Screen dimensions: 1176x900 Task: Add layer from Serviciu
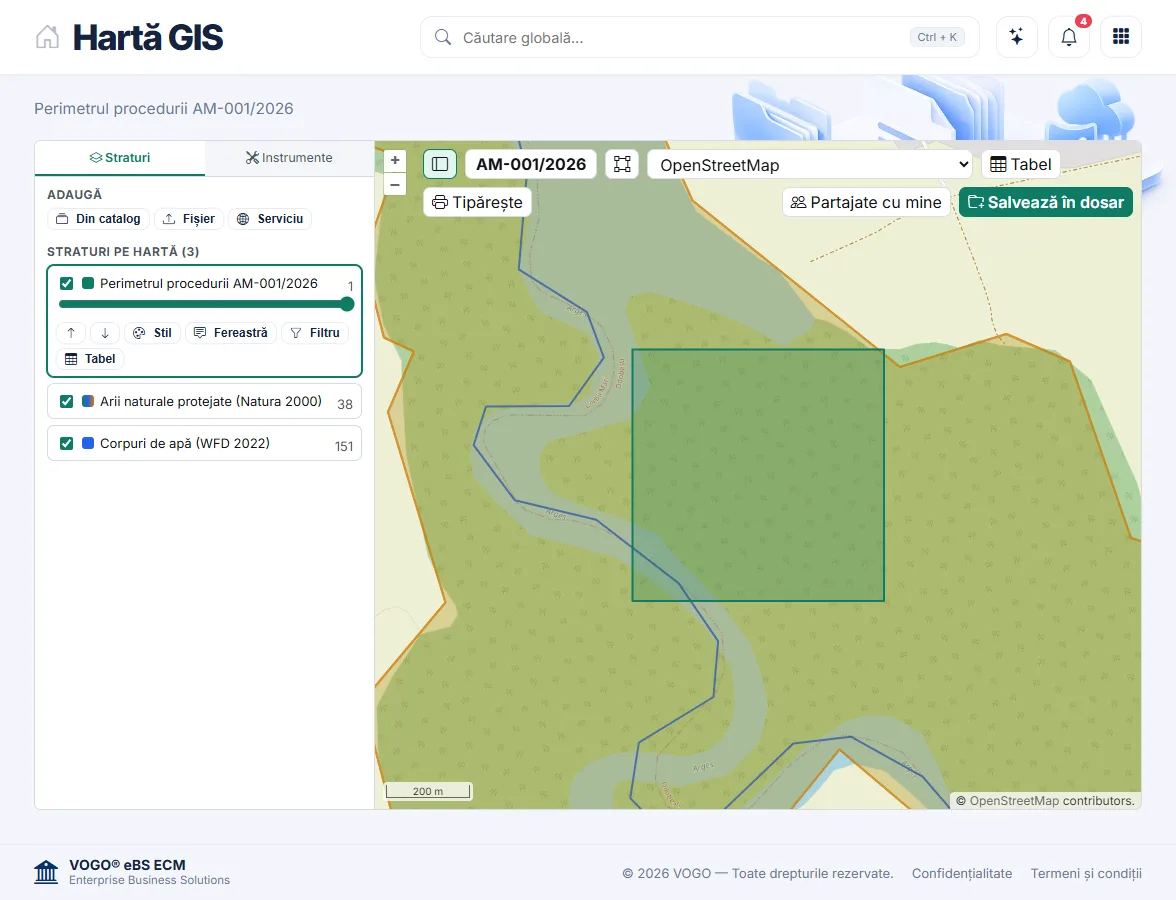pos(270,219)
